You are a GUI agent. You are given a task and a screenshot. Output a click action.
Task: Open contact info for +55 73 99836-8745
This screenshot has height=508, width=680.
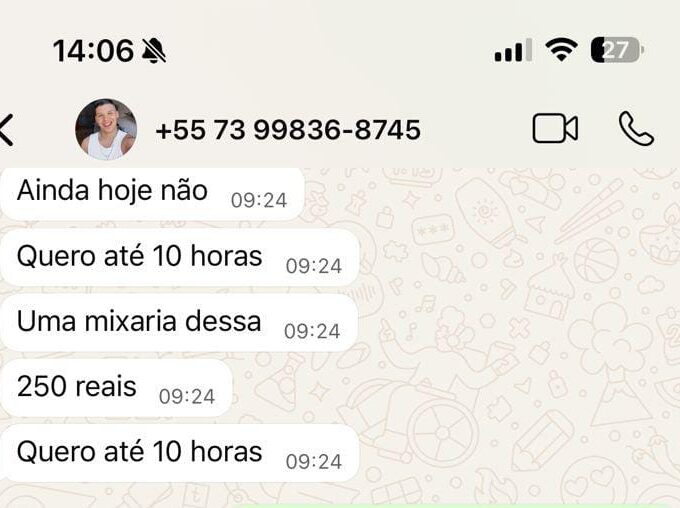[288, 130]
